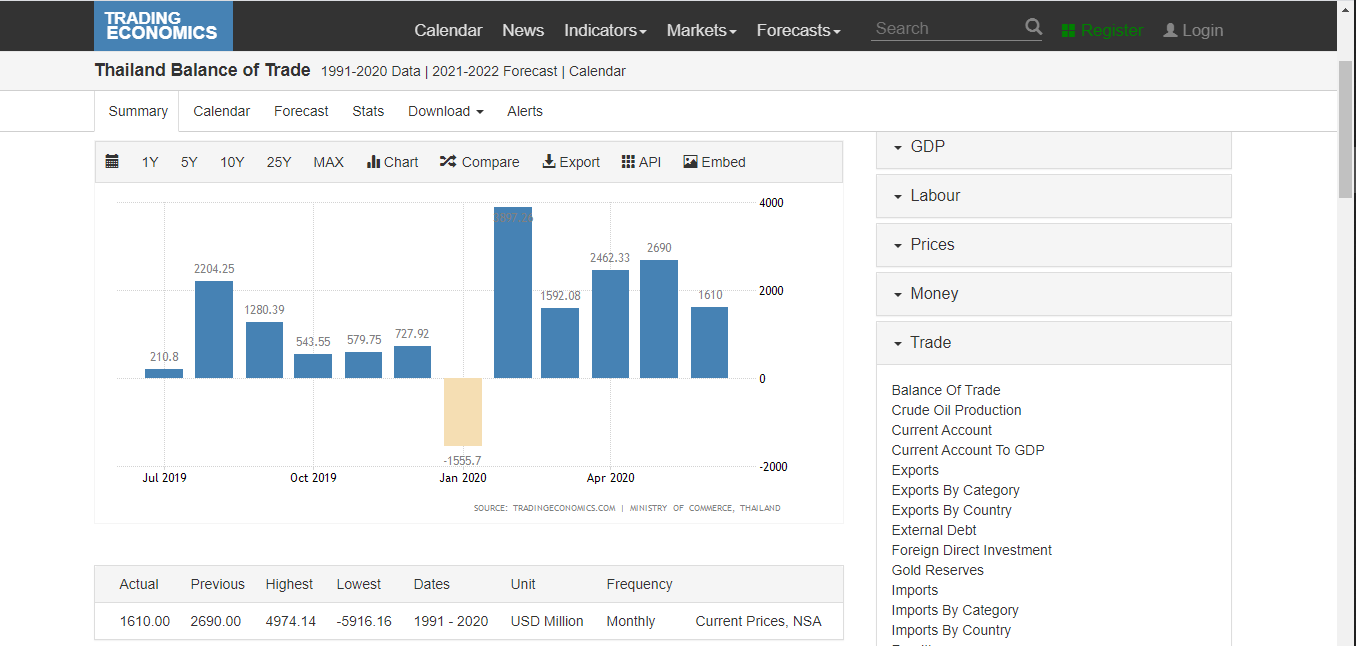Click the Login link

click(1193, 30)
